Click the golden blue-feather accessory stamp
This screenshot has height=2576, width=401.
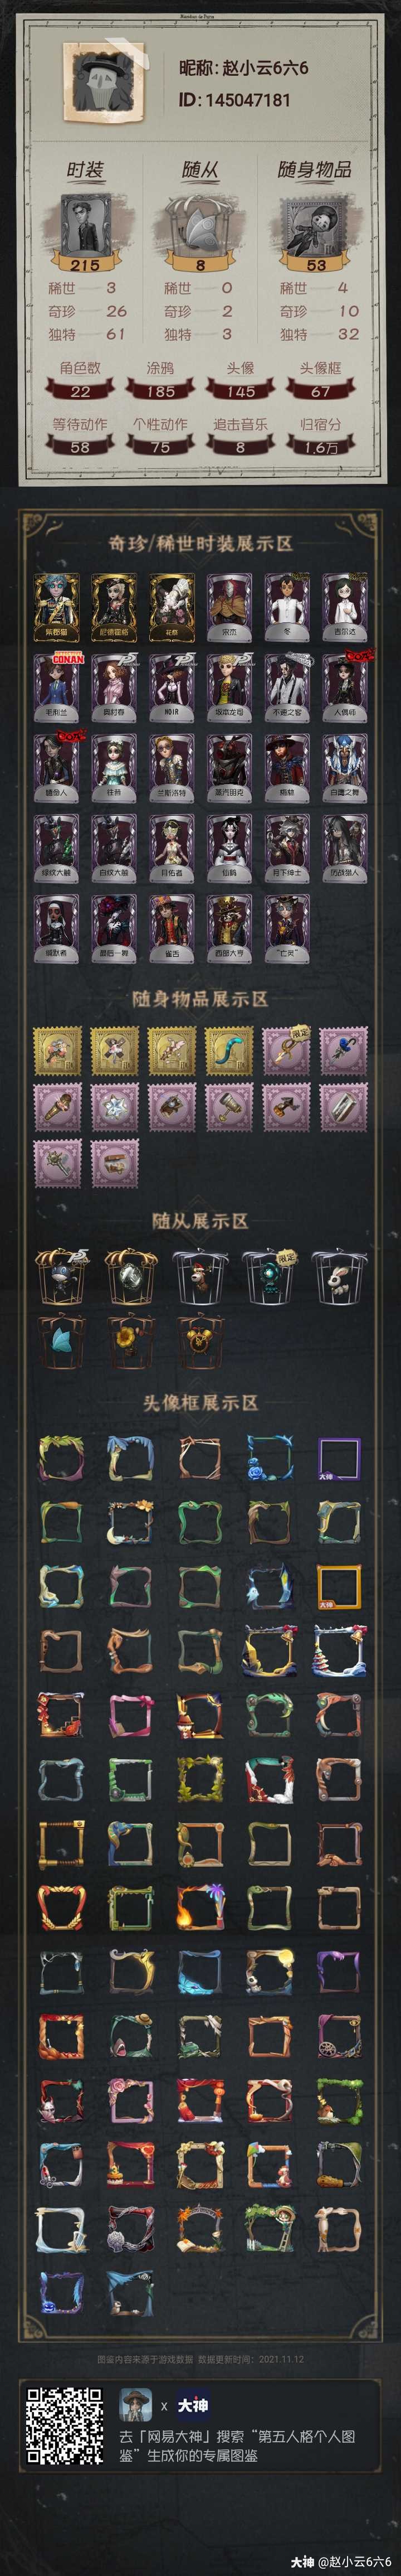(x=231, y=1050)
